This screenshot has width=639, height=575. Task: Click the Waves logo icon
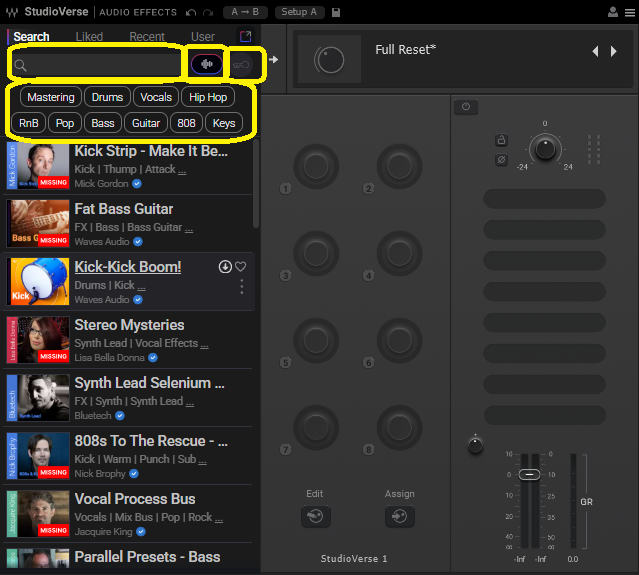(x=12, y=12)
